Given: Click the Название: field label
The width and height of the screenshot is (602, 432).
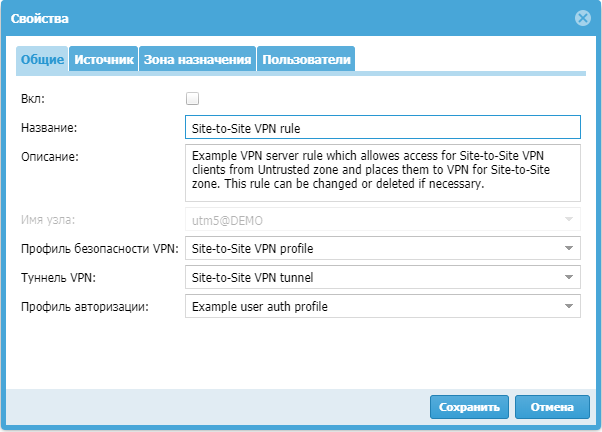Looking at the screenshot, I should [x=49, y=128].
